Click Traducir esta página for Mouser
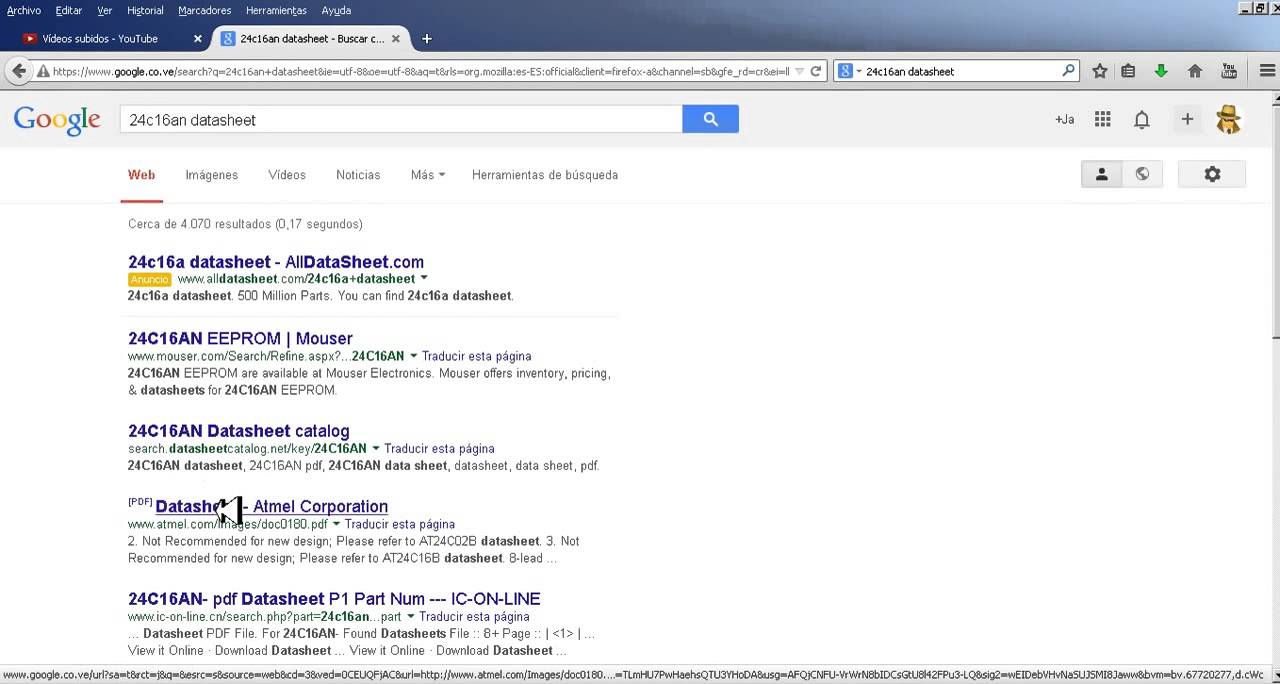This screenshot has width=1280, height=684. 476,356
